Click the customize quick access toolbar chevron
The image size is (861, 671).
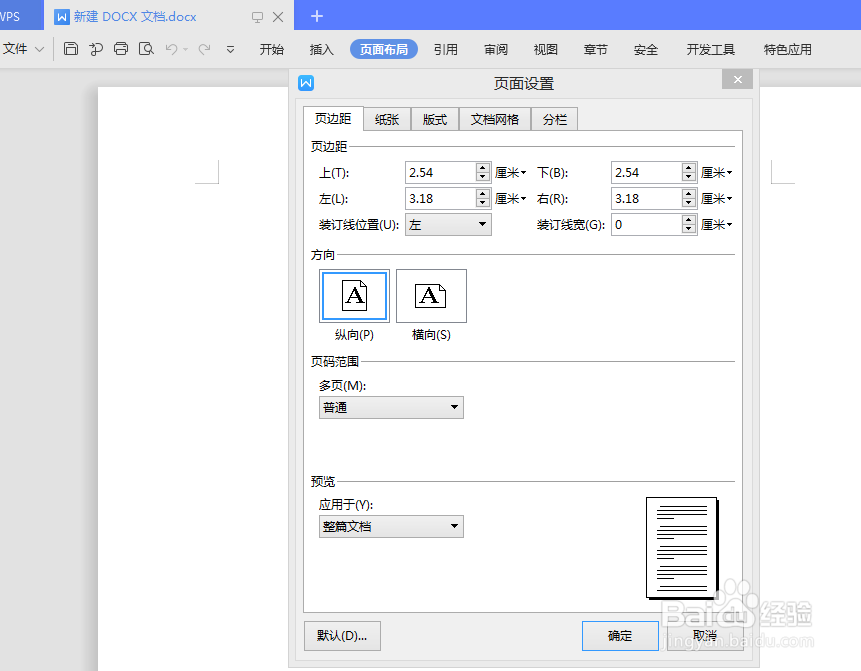(x=232, y=48)
